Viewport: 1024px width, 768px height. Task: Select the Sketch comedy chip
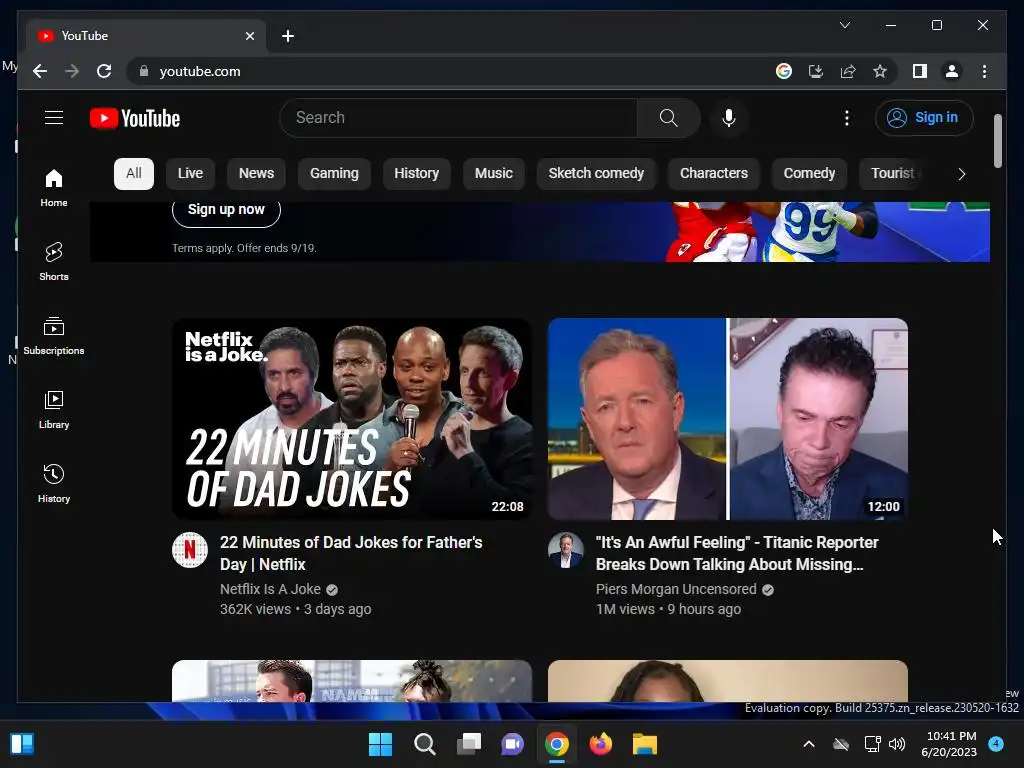[596, 174]
